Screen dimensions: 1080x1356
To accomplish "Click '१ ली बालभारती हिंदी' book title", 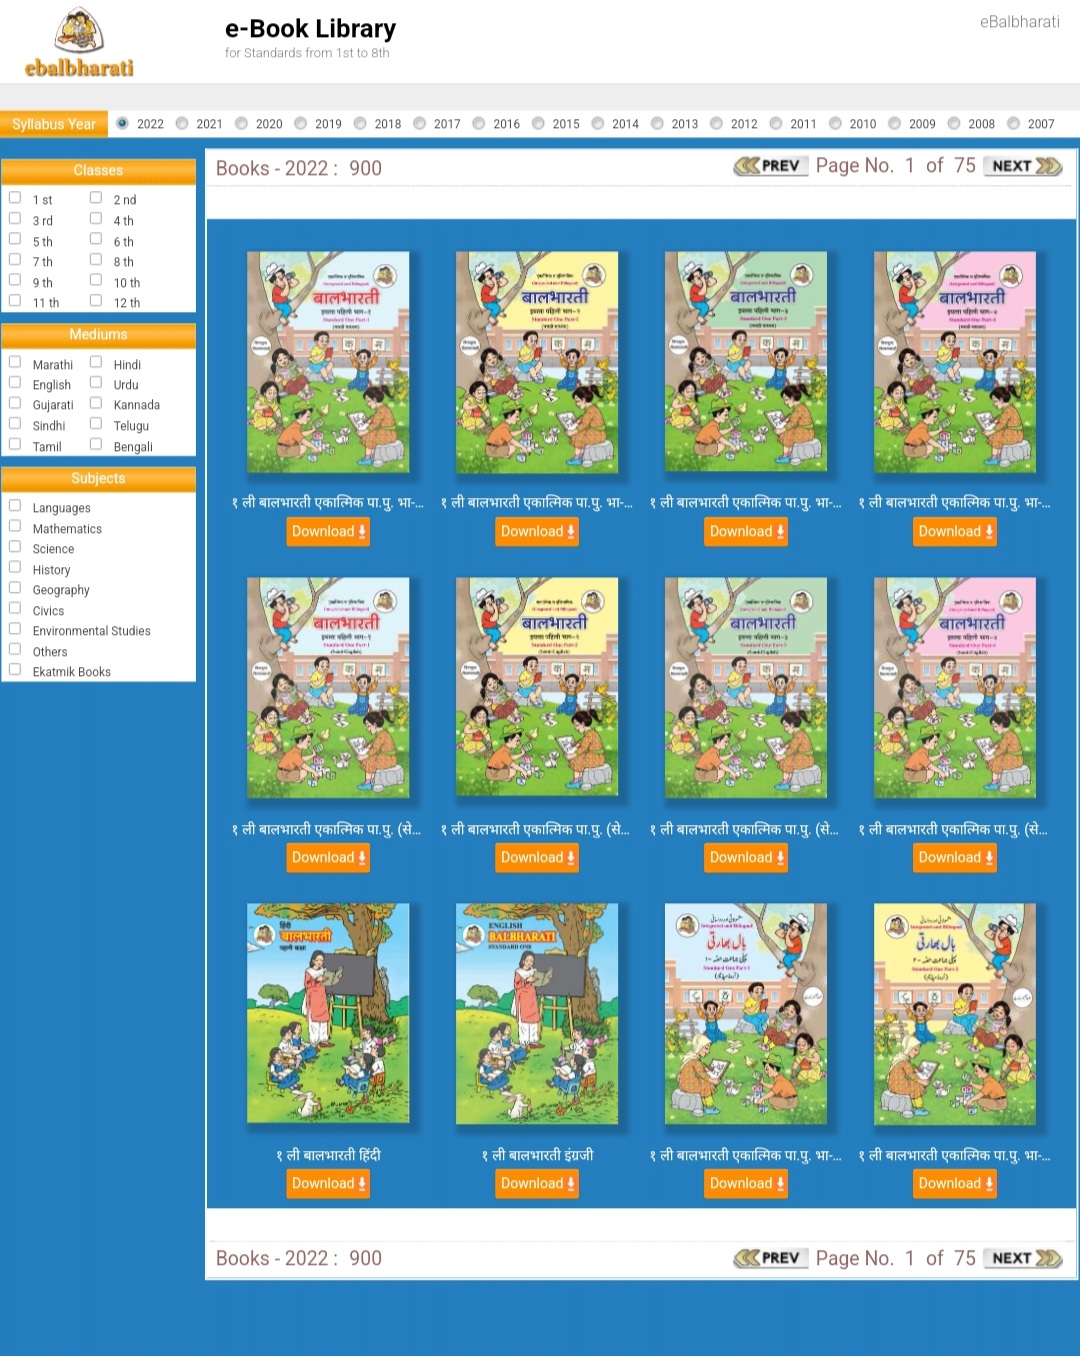I will tap(328, 1155).
